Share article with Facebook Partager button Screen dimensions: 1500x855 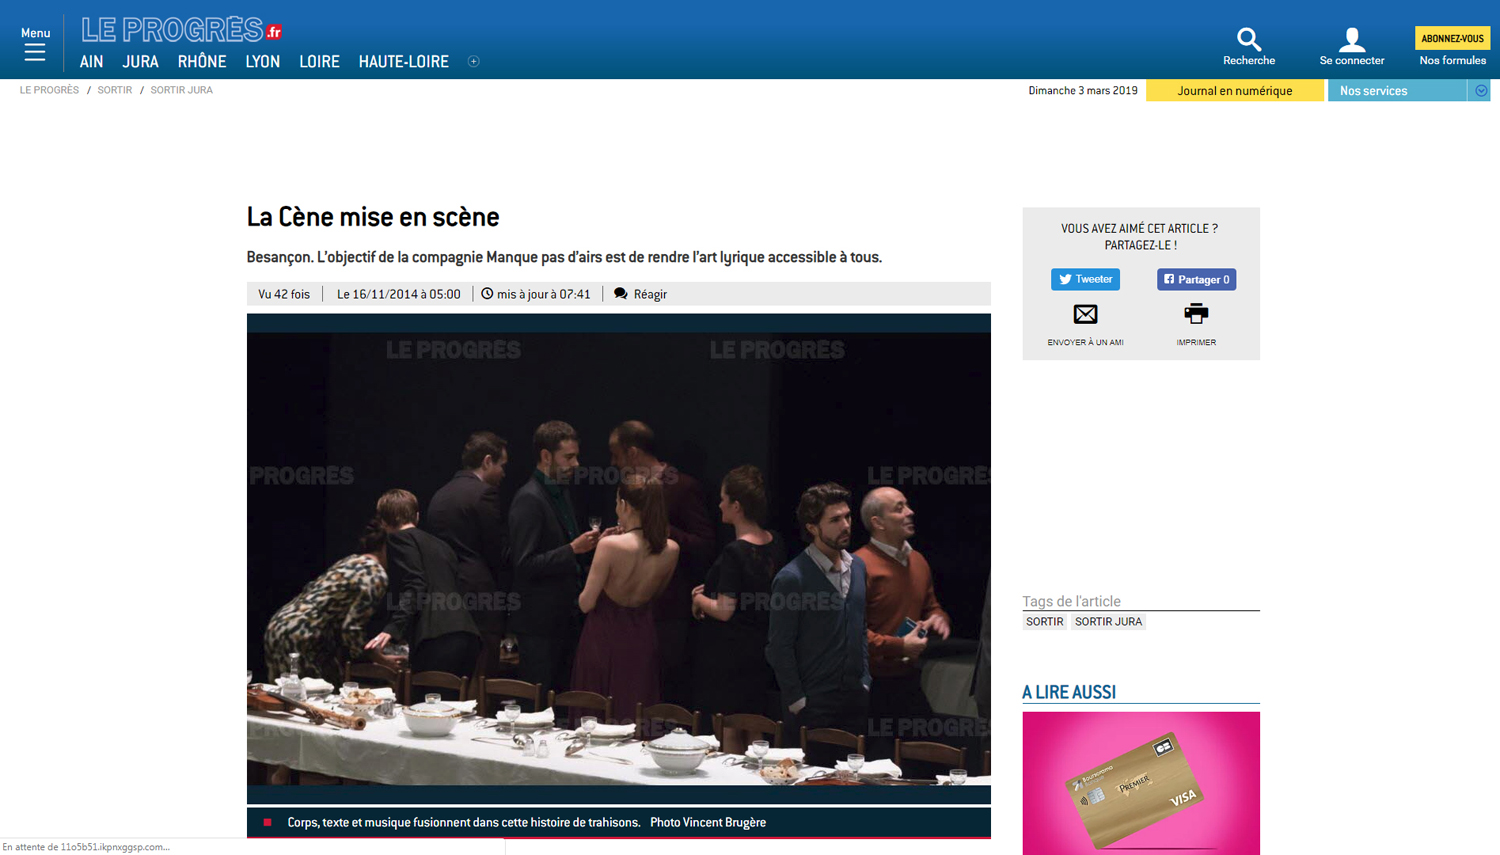tap(1196, 280)
